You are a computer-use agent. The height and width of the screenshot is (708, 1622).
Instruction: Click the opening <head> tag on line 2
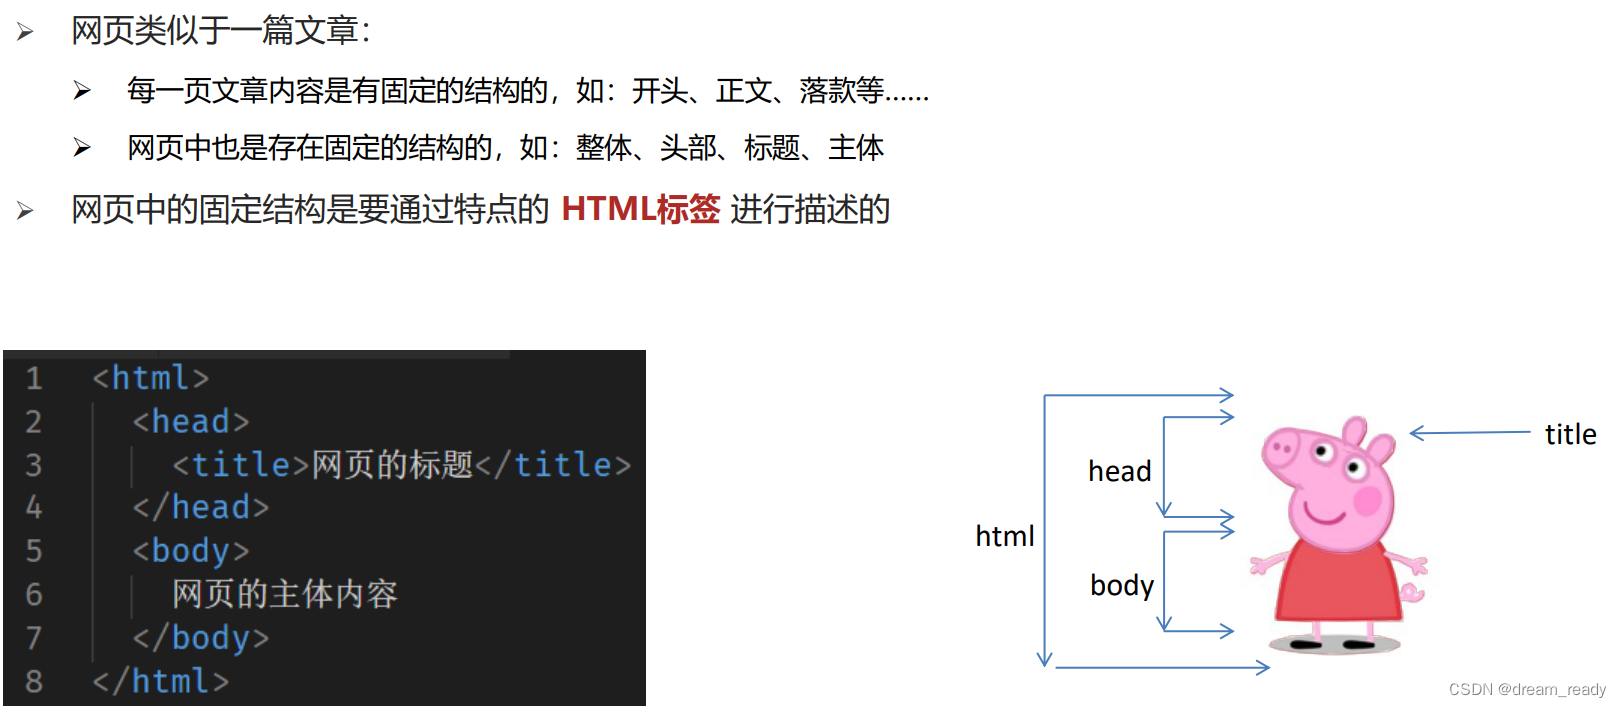pos(191,421)
